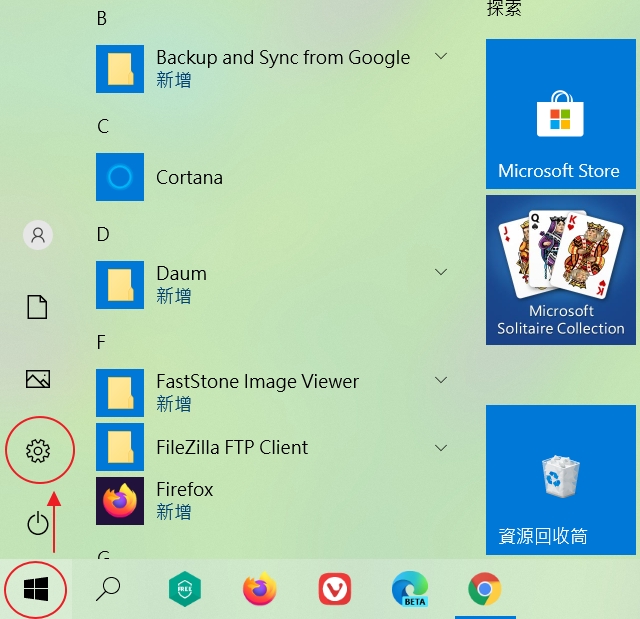Open the taskbar Search magnifier
This screenshot has width=640, height=619.
coord(108,589)
